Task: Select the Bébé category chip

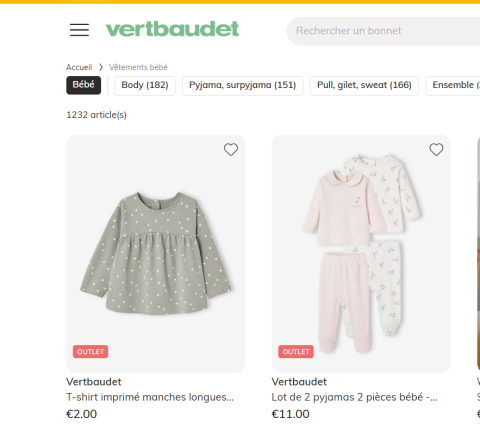Action: (83, 85)
